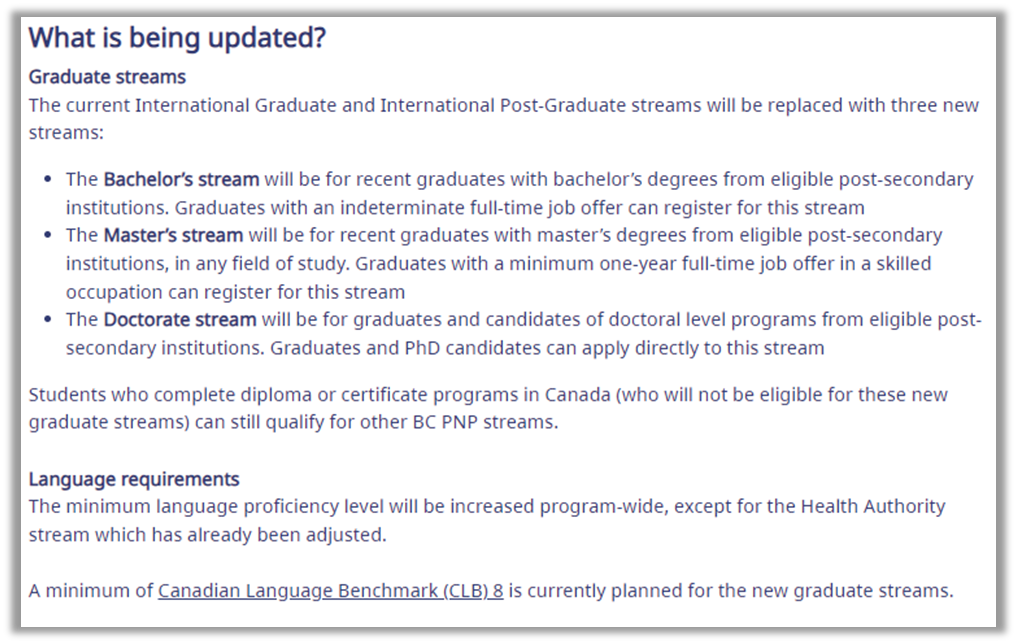Click the intro sentence about International Post-Graduate streams

[x=503, y=119]
